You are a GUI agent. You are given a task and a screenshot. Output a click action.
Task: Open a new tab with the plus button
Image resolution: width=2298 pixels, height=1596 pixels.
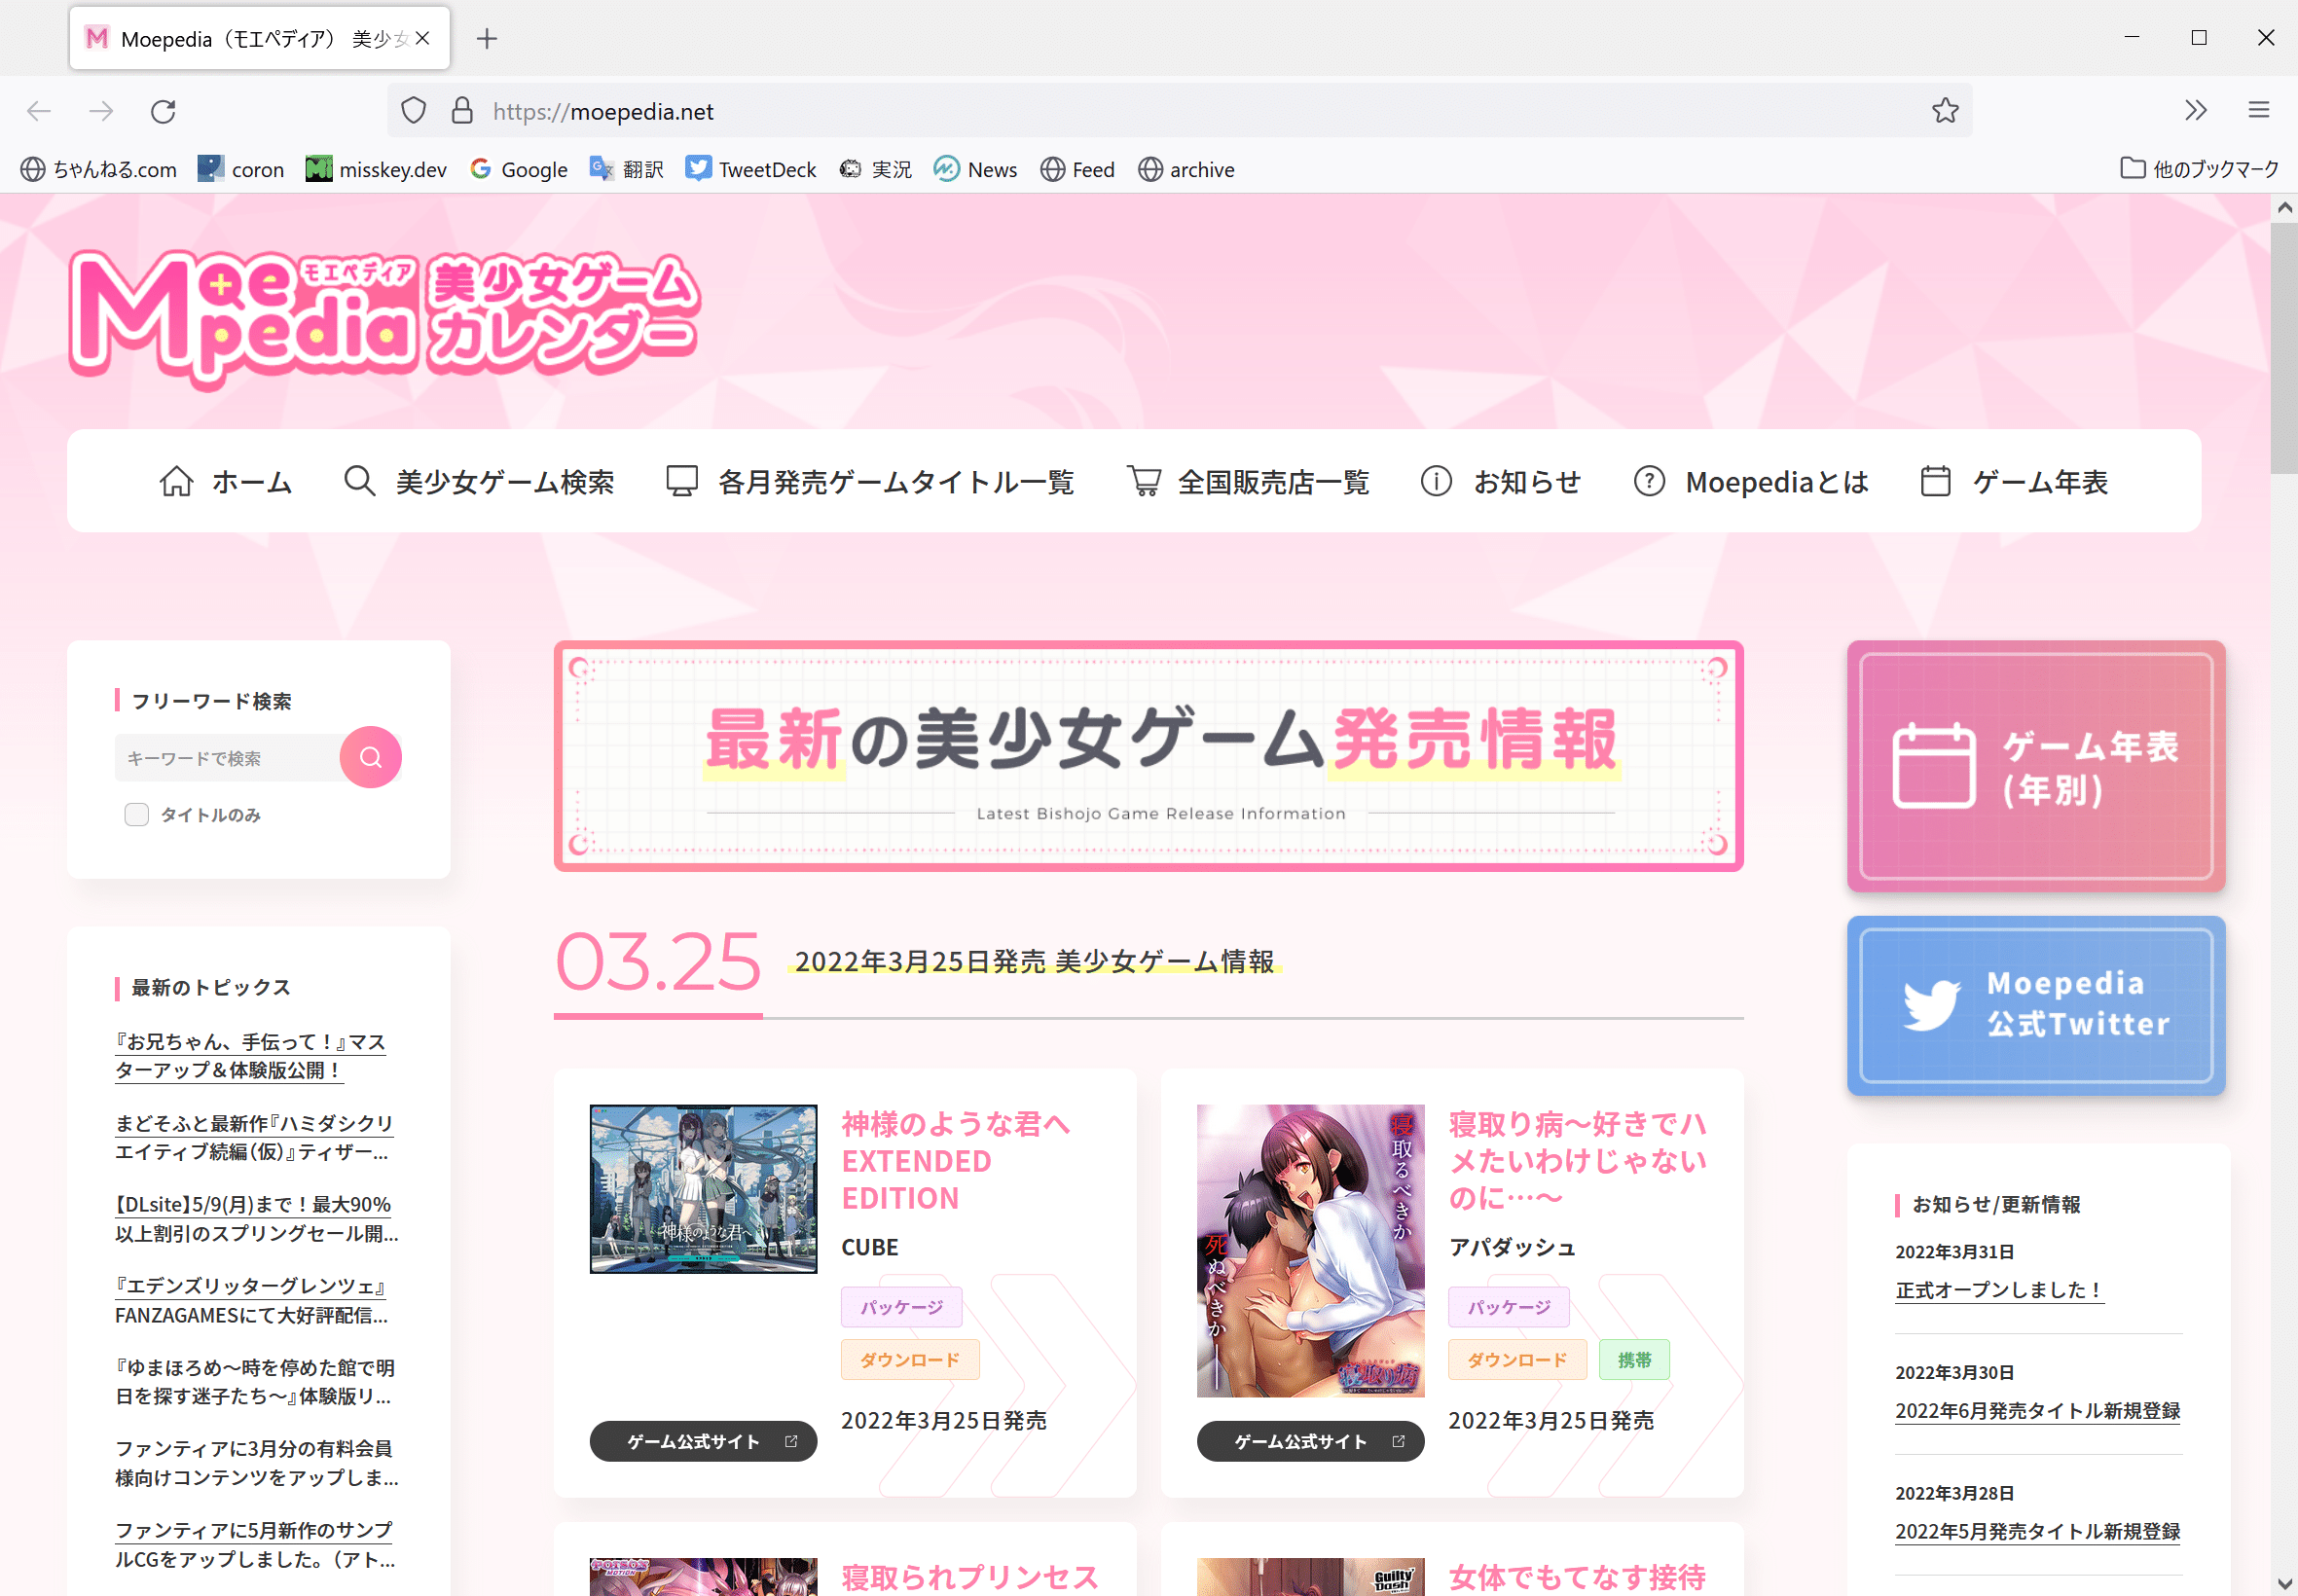pyautogui.click(x=487, y=39)
